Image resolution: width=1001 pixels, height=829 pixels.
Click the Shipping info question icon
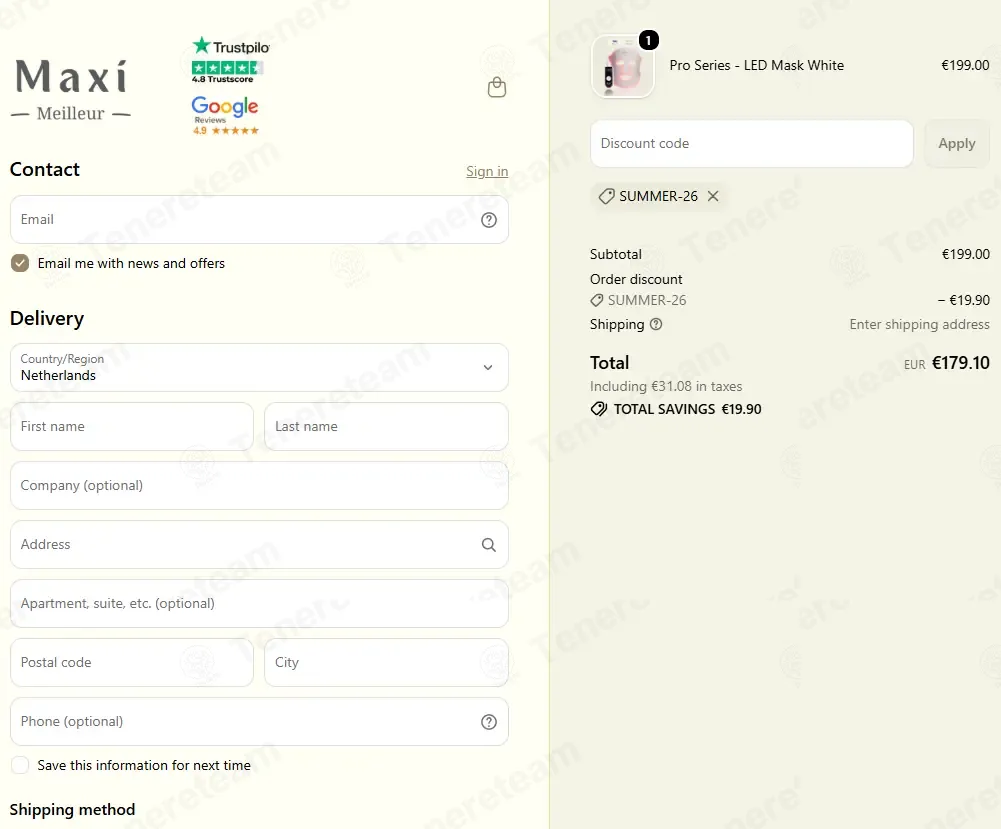pyautogui.click(x=656, y=324)
